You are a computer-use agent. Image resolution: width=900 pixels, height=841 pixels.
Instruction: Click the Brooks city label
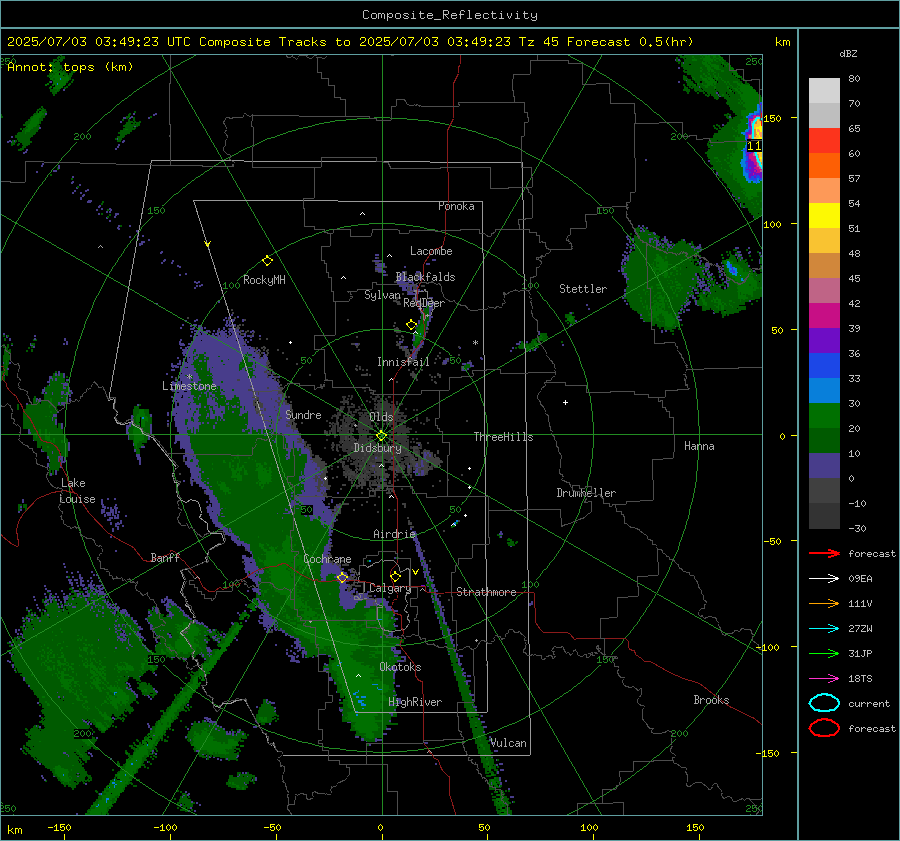point(711,700)
